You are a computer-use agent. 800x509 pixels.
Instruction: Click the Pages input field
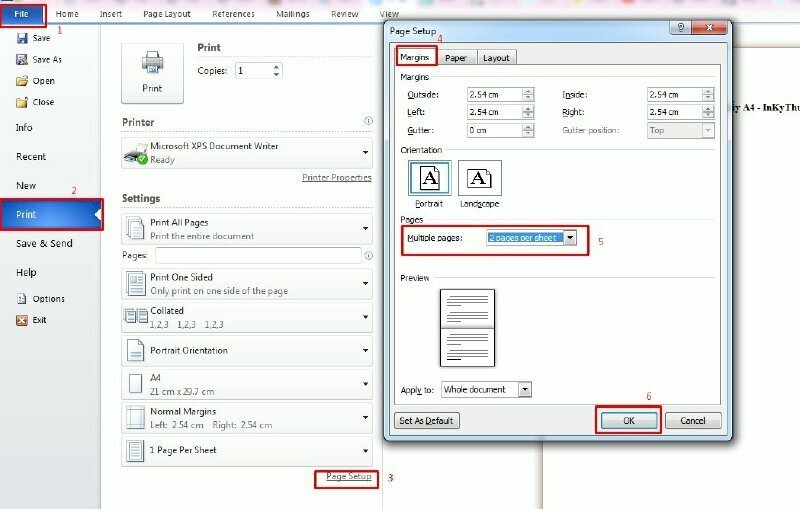point(258,256)
